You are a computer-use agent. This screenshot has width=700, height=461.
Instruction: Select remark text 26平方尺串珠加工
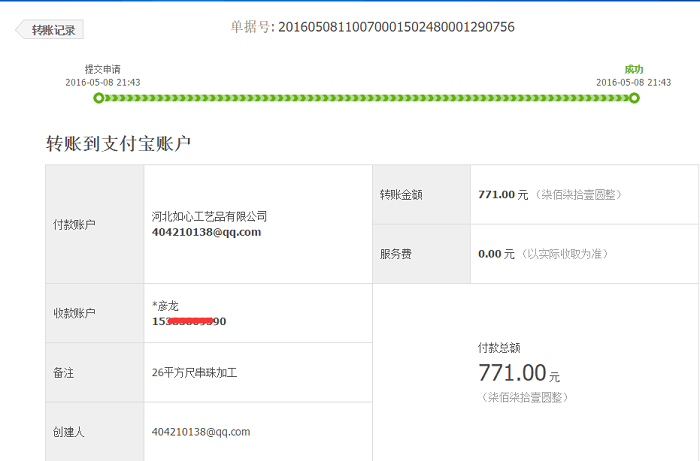[x=194, y=373]
